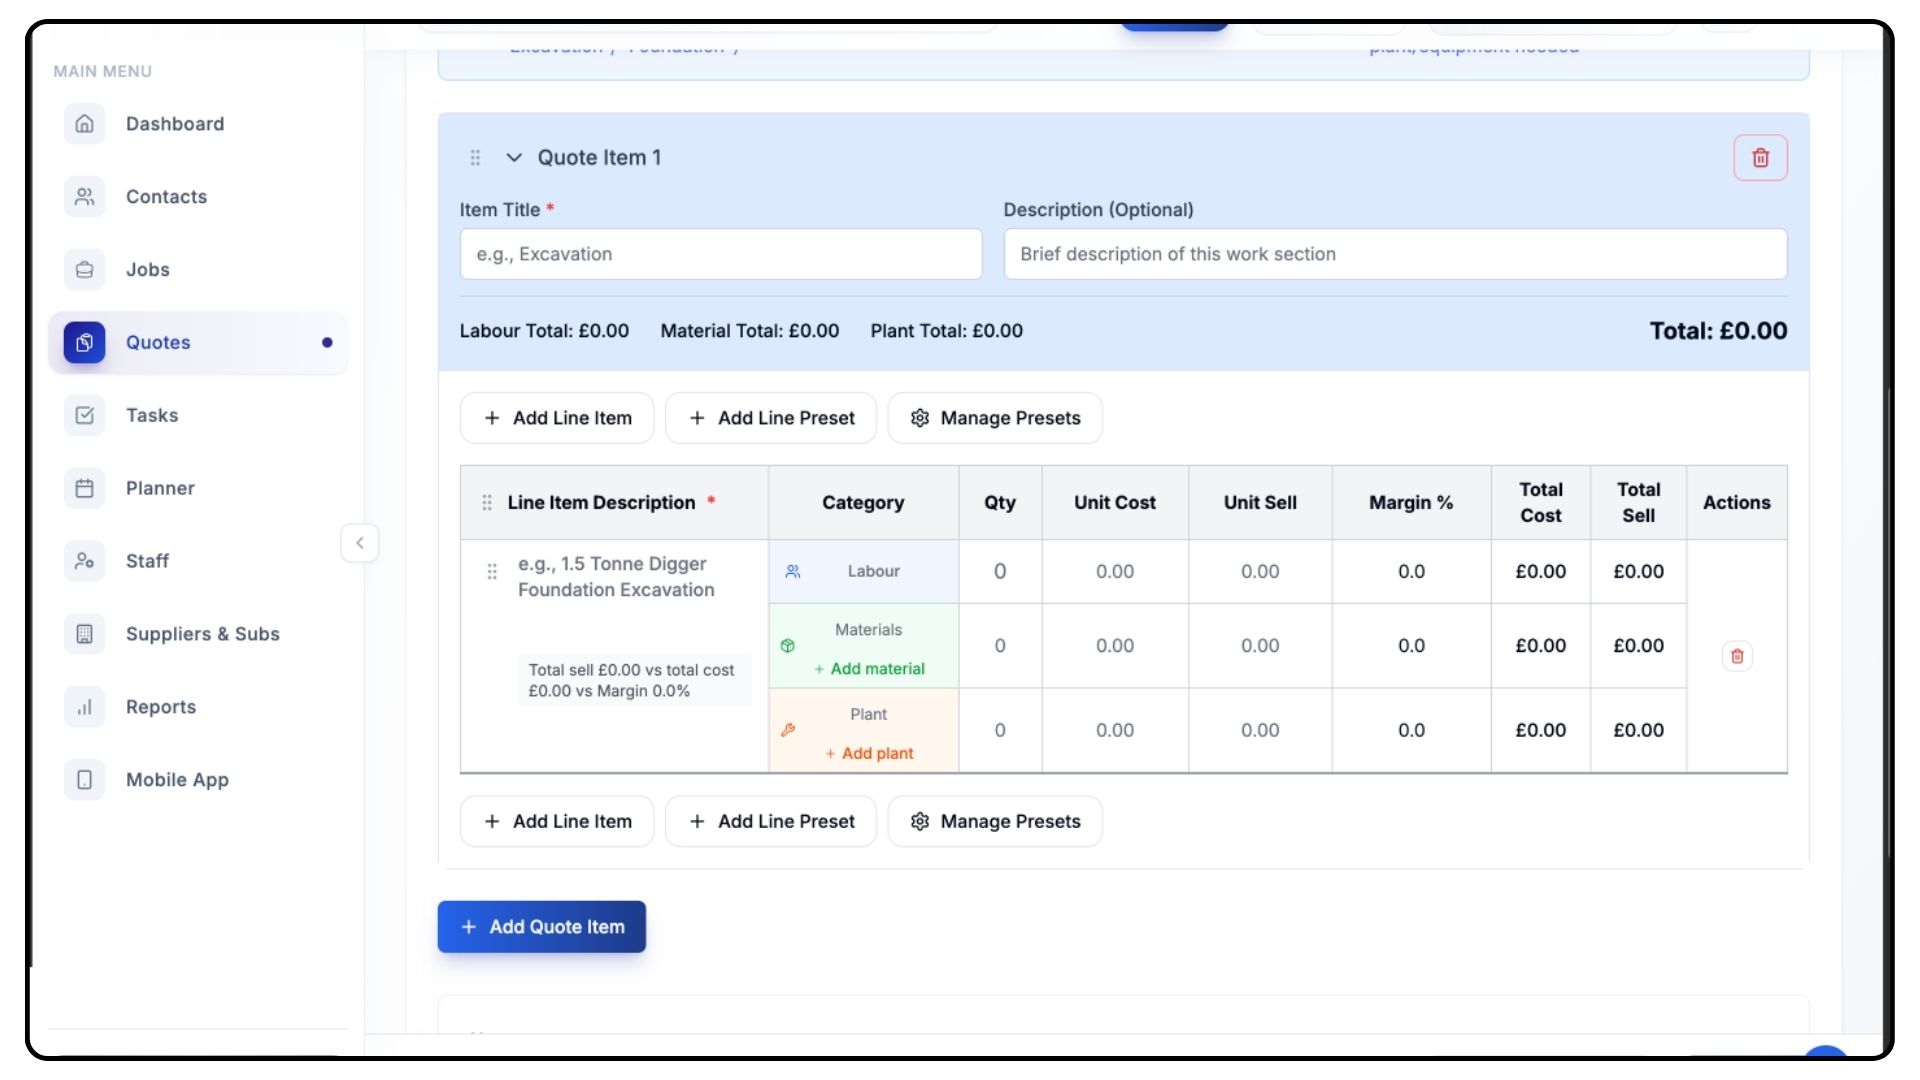Click the line item row trash icon
The width and height of the screenshot is (1920, 1080).
tap(1737, 656)
